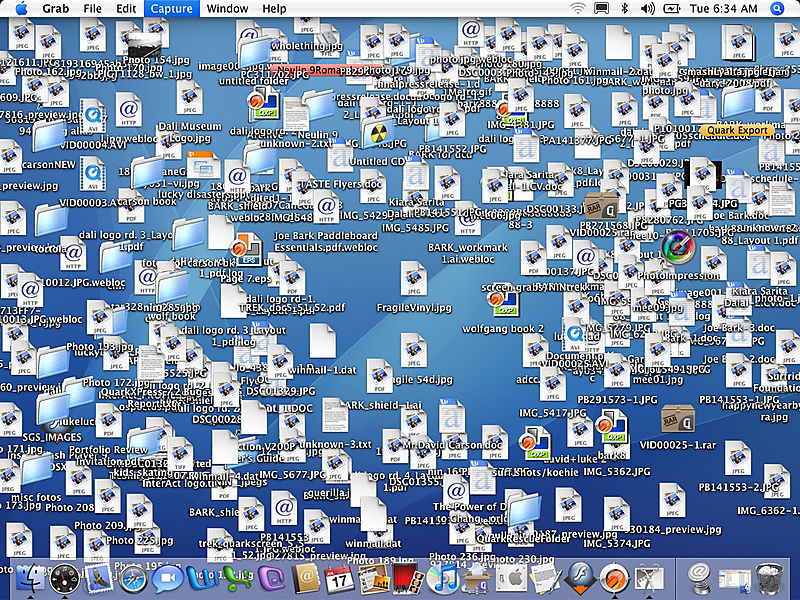Viewport: 800px width, 600px height.
Task: Open the battery status menu
Action: (x=672, y=9)
